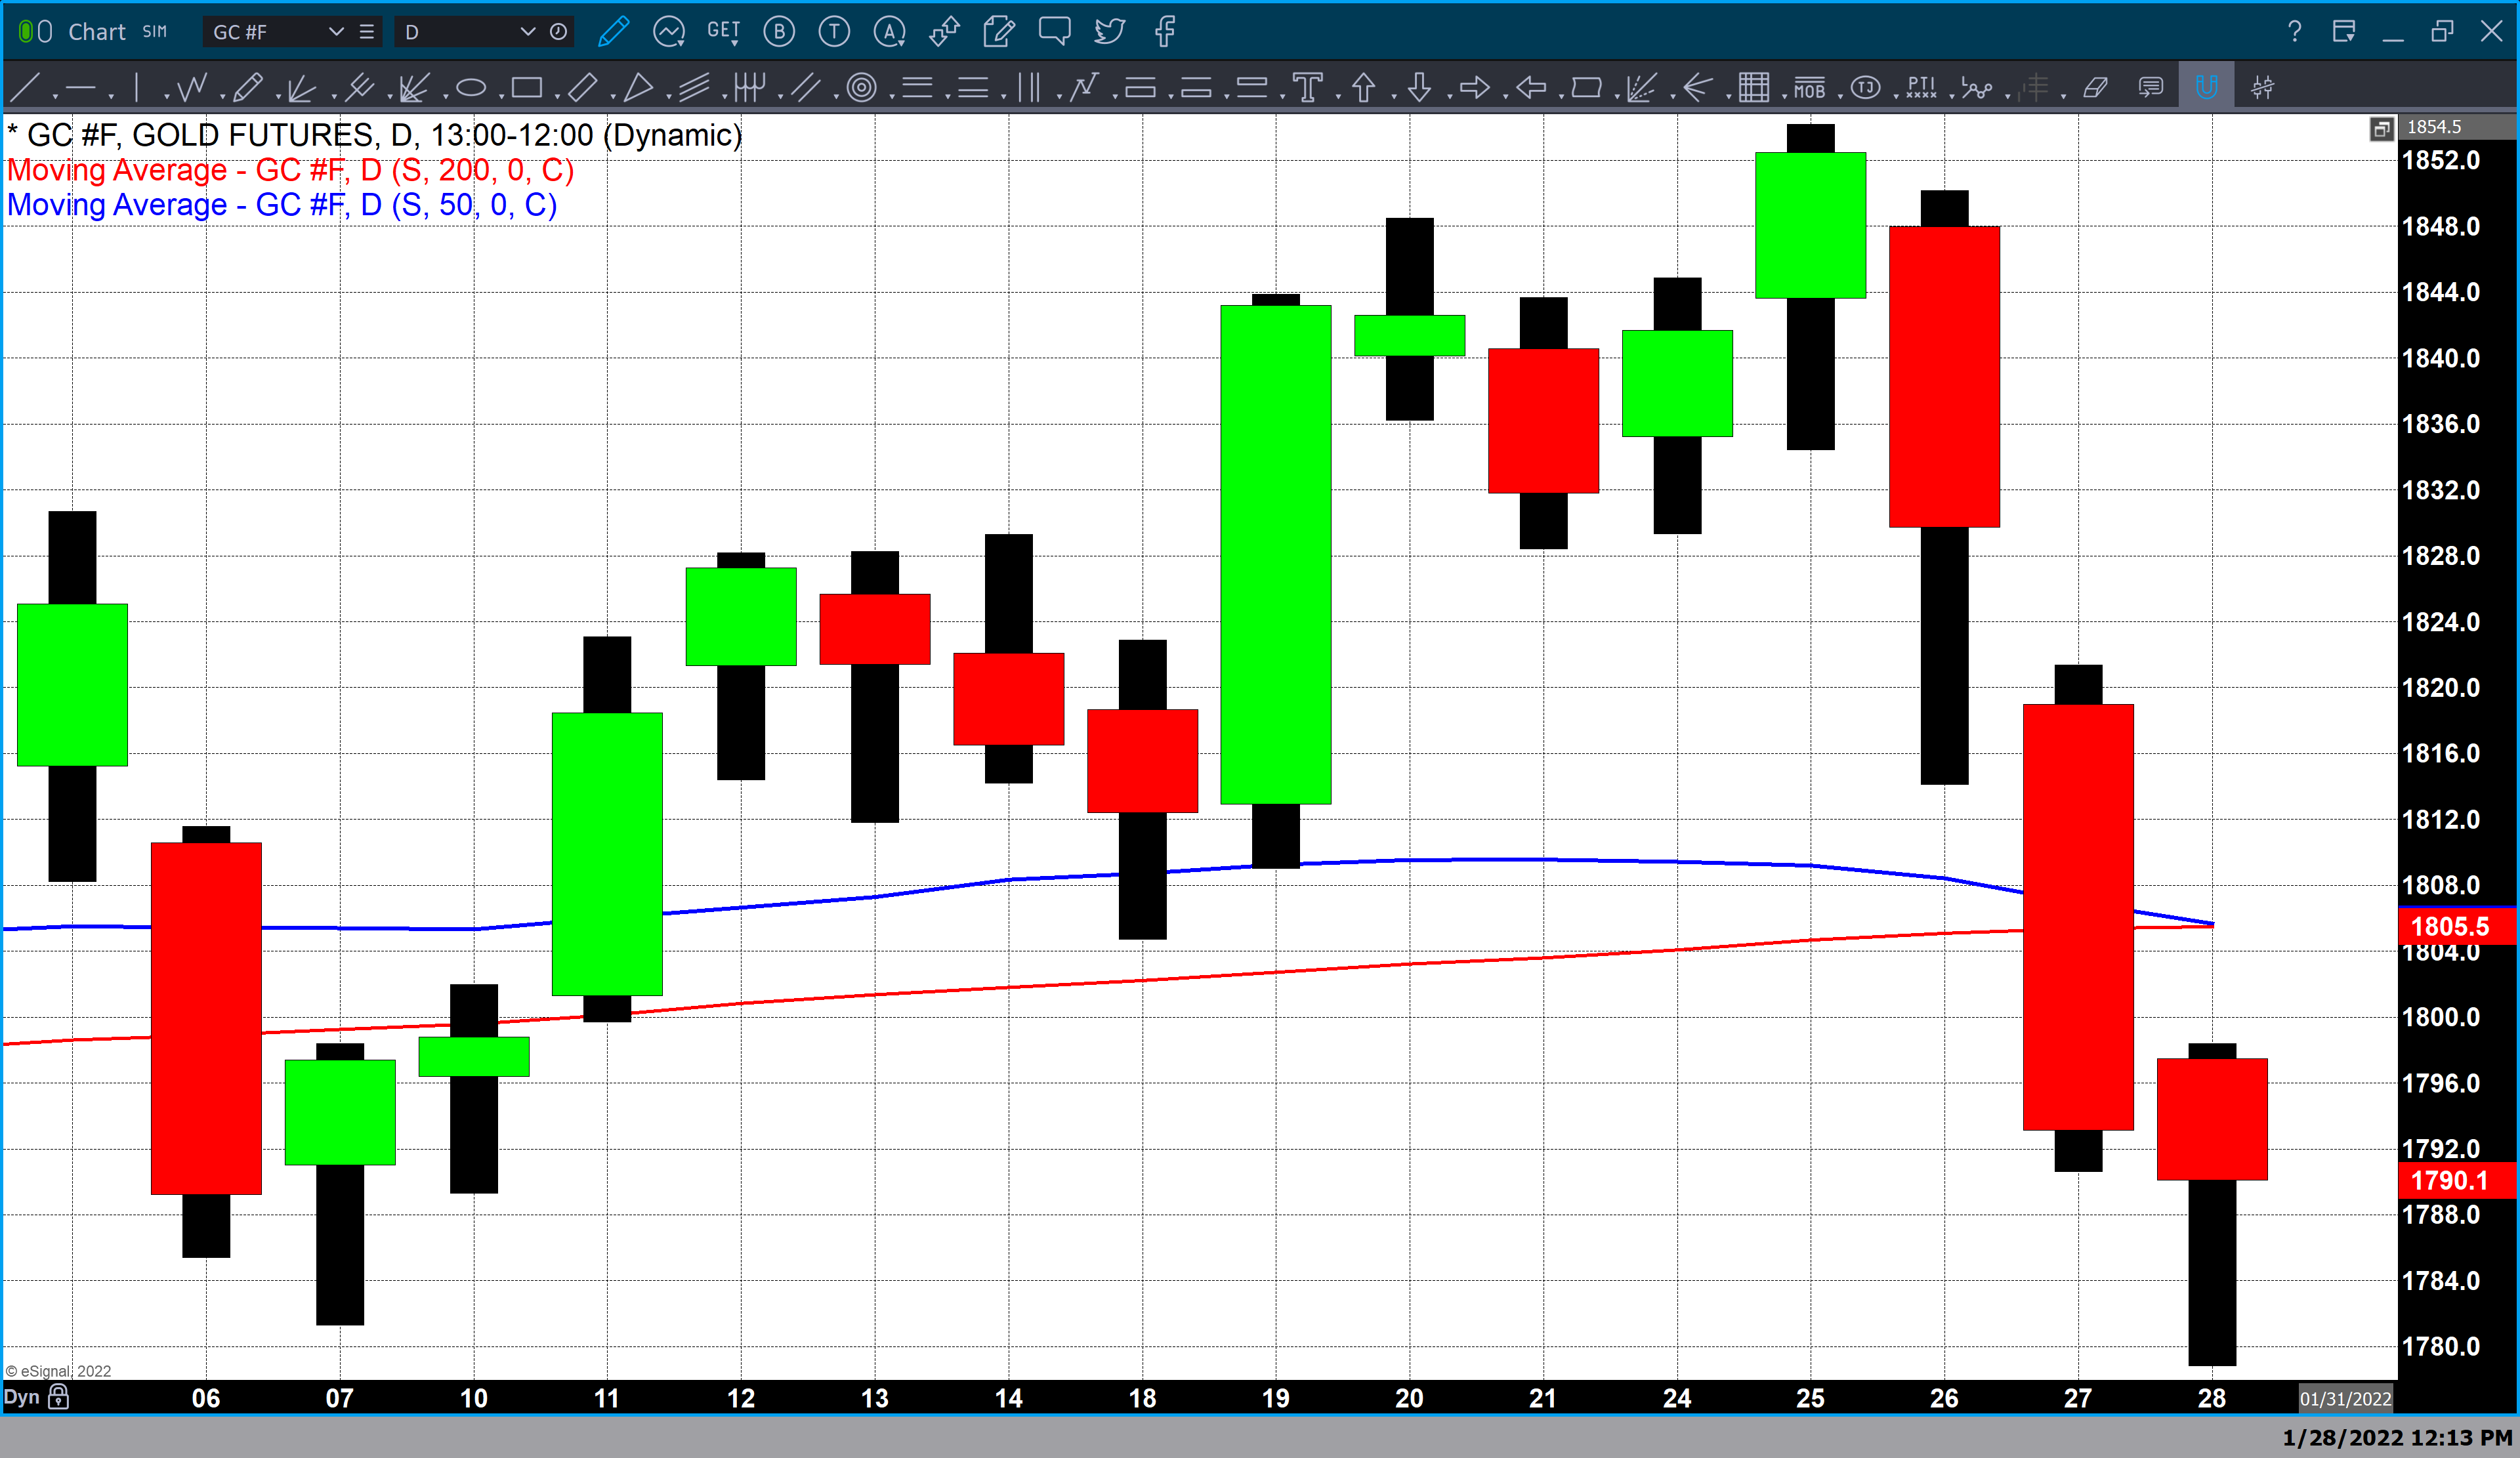Select the trend line drawing tool

click(24, 88)
